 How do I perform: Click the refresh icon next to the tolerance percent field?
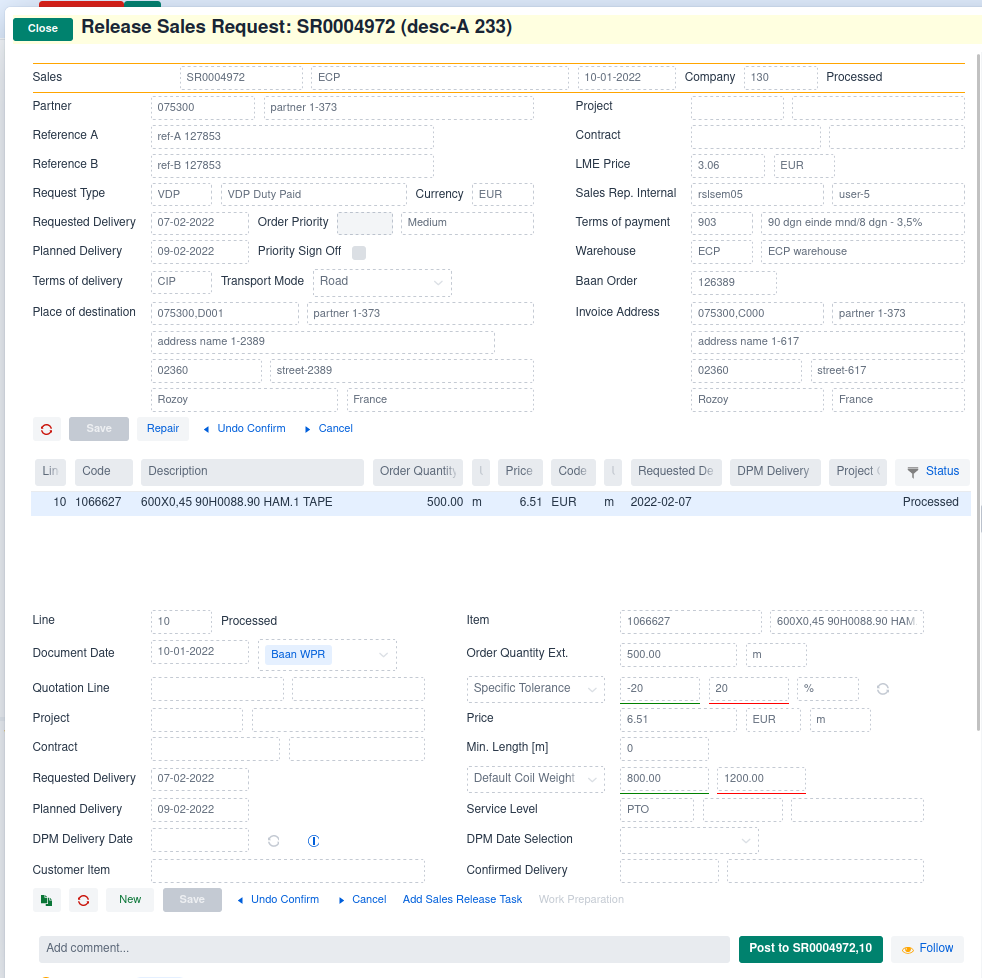pyautogui.click(x=883, y=689)
